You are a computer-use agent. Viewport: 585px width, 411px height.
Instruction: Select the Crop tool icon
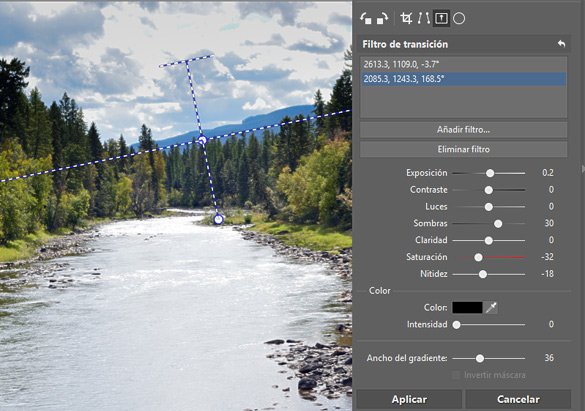(406, 18)
